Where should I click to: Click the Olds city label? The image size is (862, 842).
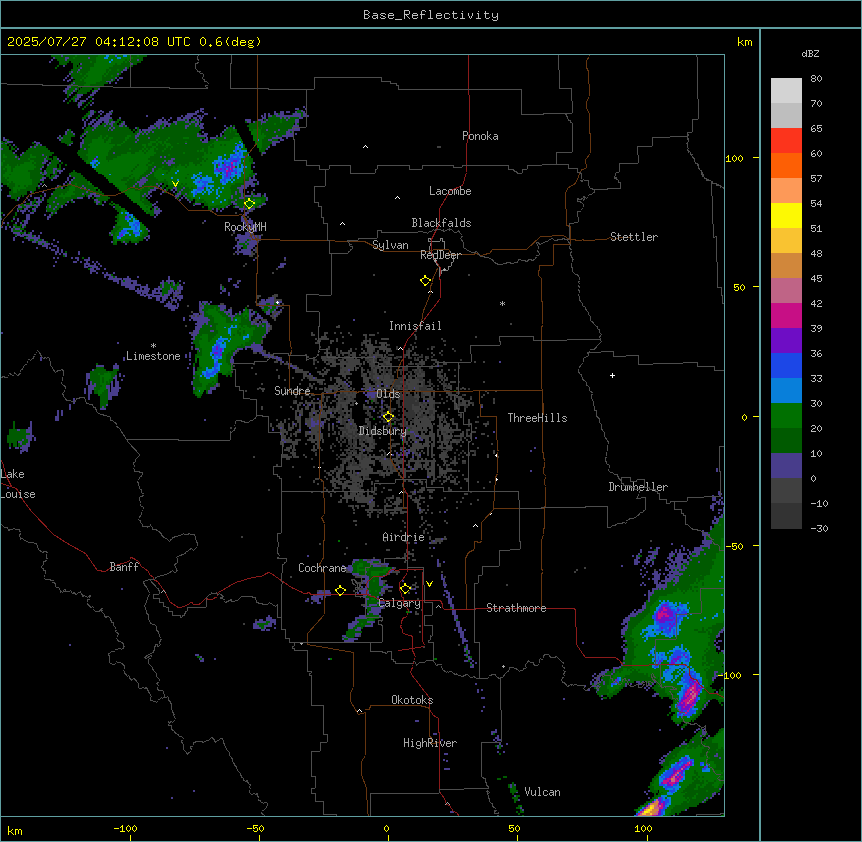coord(388,394)
